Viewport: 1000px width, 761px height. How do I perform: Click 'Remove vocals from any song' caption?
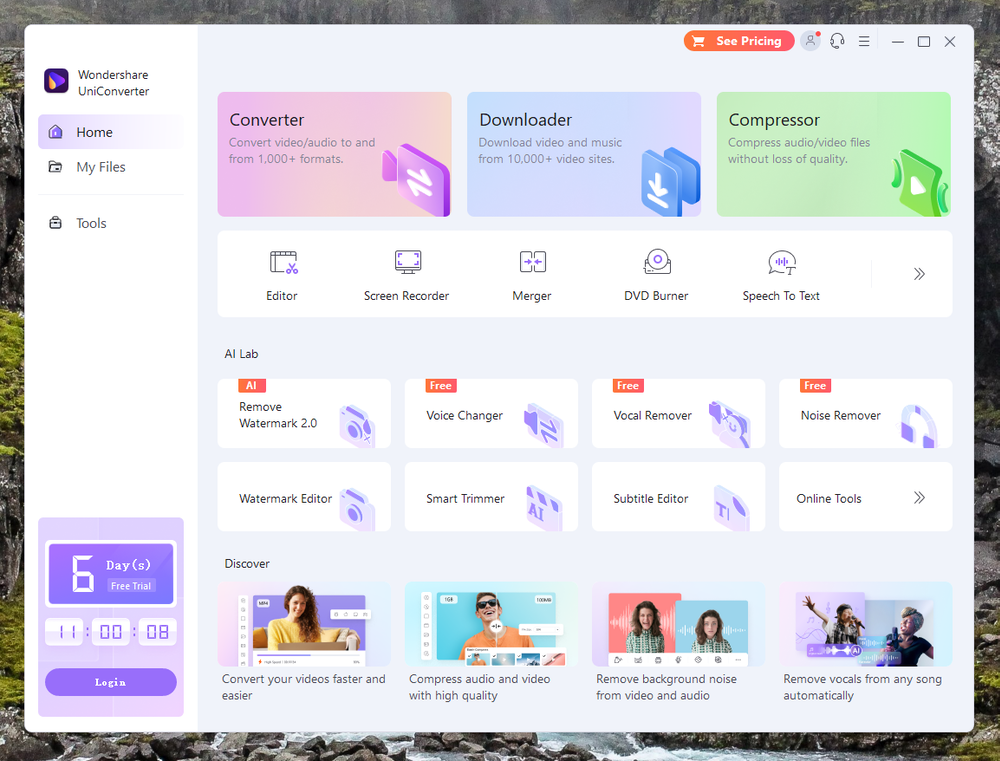862,687
